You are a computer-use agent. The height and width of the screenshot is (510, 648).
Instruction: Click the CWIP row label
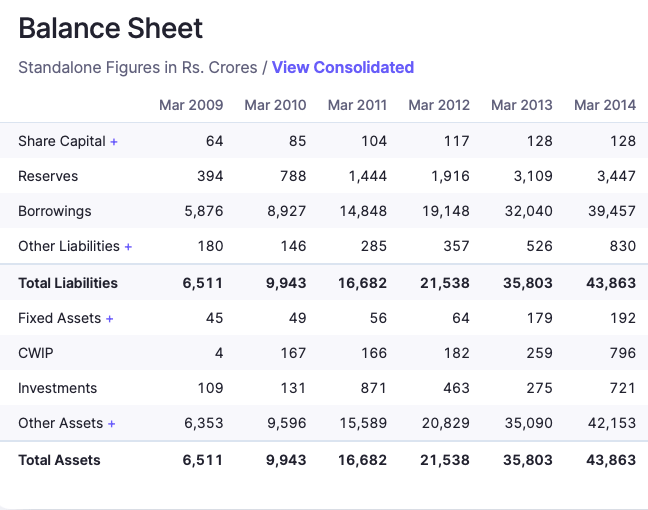(34, 353)
